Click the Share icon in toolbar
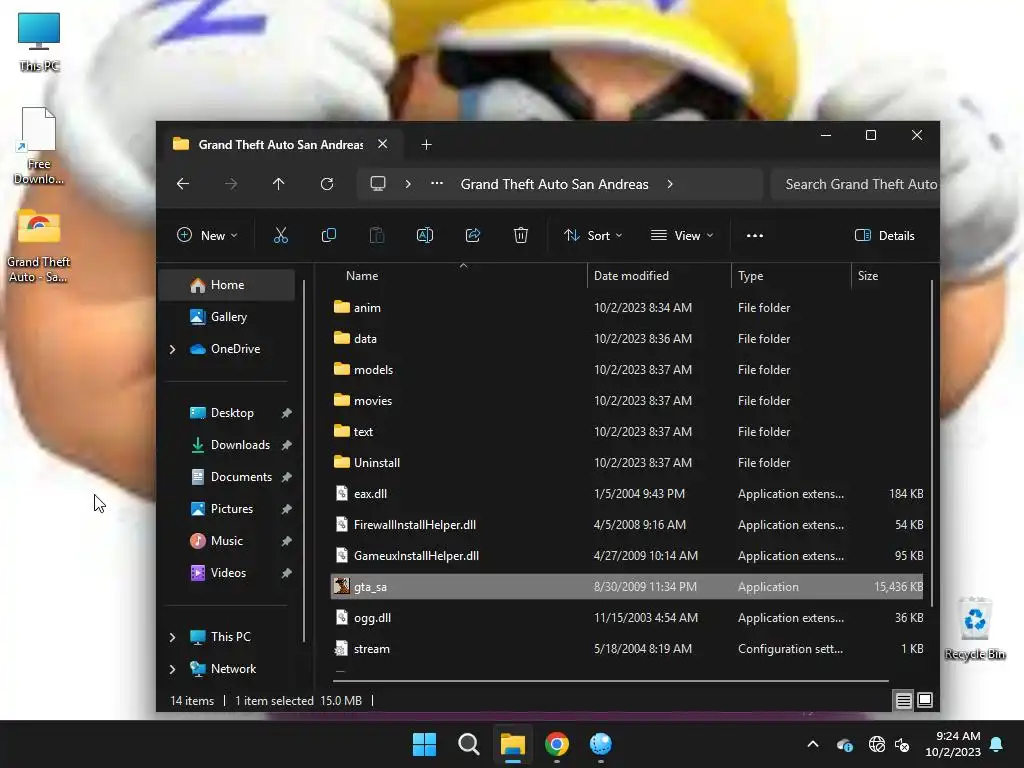The width and height of the screenshot is (1024, 768). (x=473, y=236)
